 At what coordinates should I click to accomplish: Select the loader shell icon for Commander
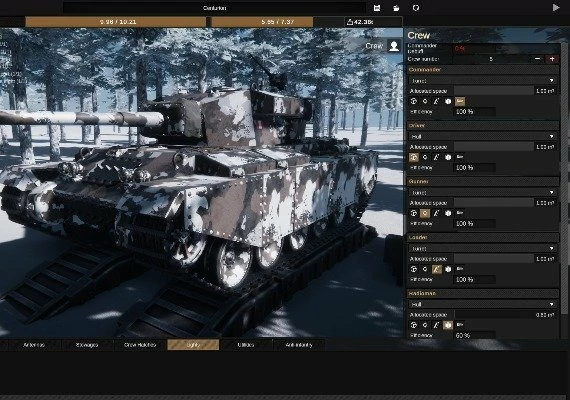437,101
